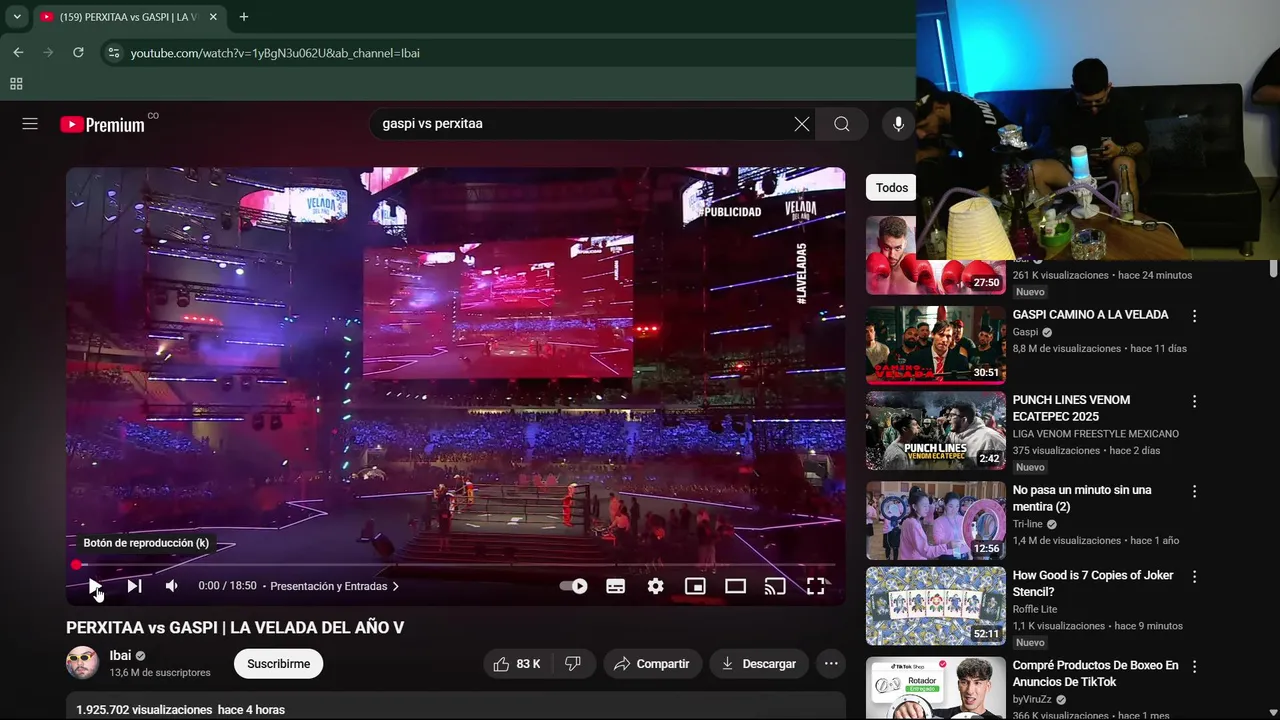Click the video title PERXITAA vs GASPI

pos(235,628)
